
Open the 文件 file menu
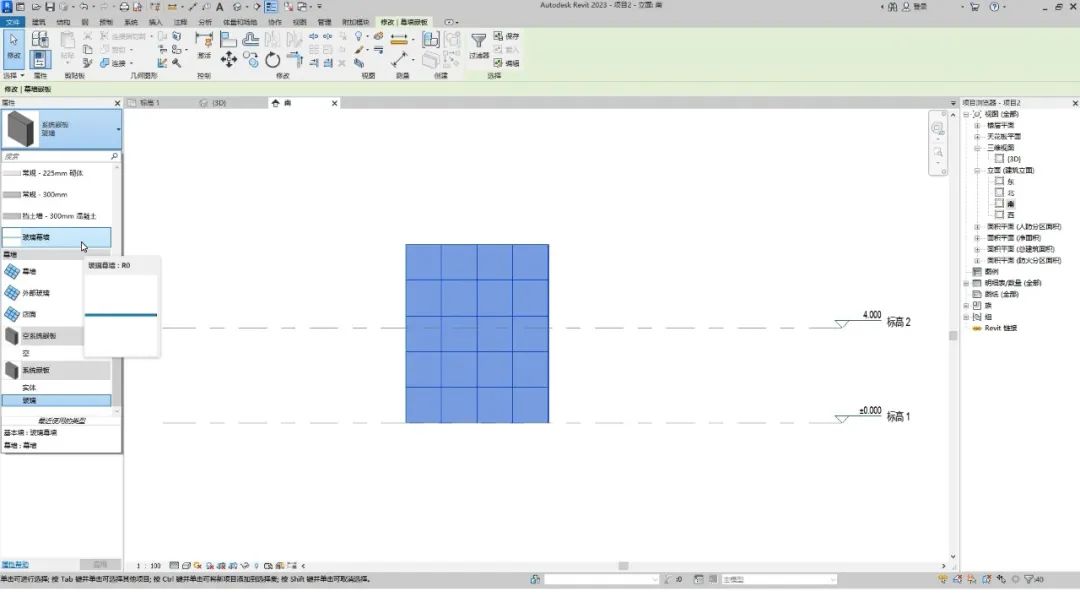(x=12, y=21)
